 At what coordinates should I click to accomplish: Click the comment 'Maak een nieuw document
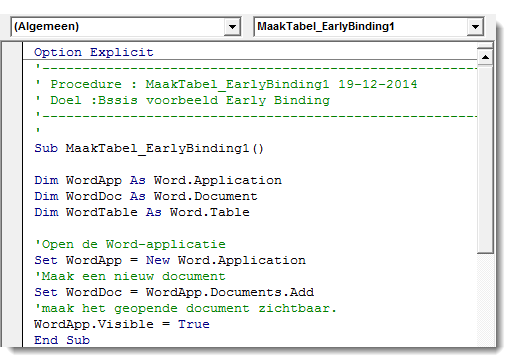pos(130,276)
